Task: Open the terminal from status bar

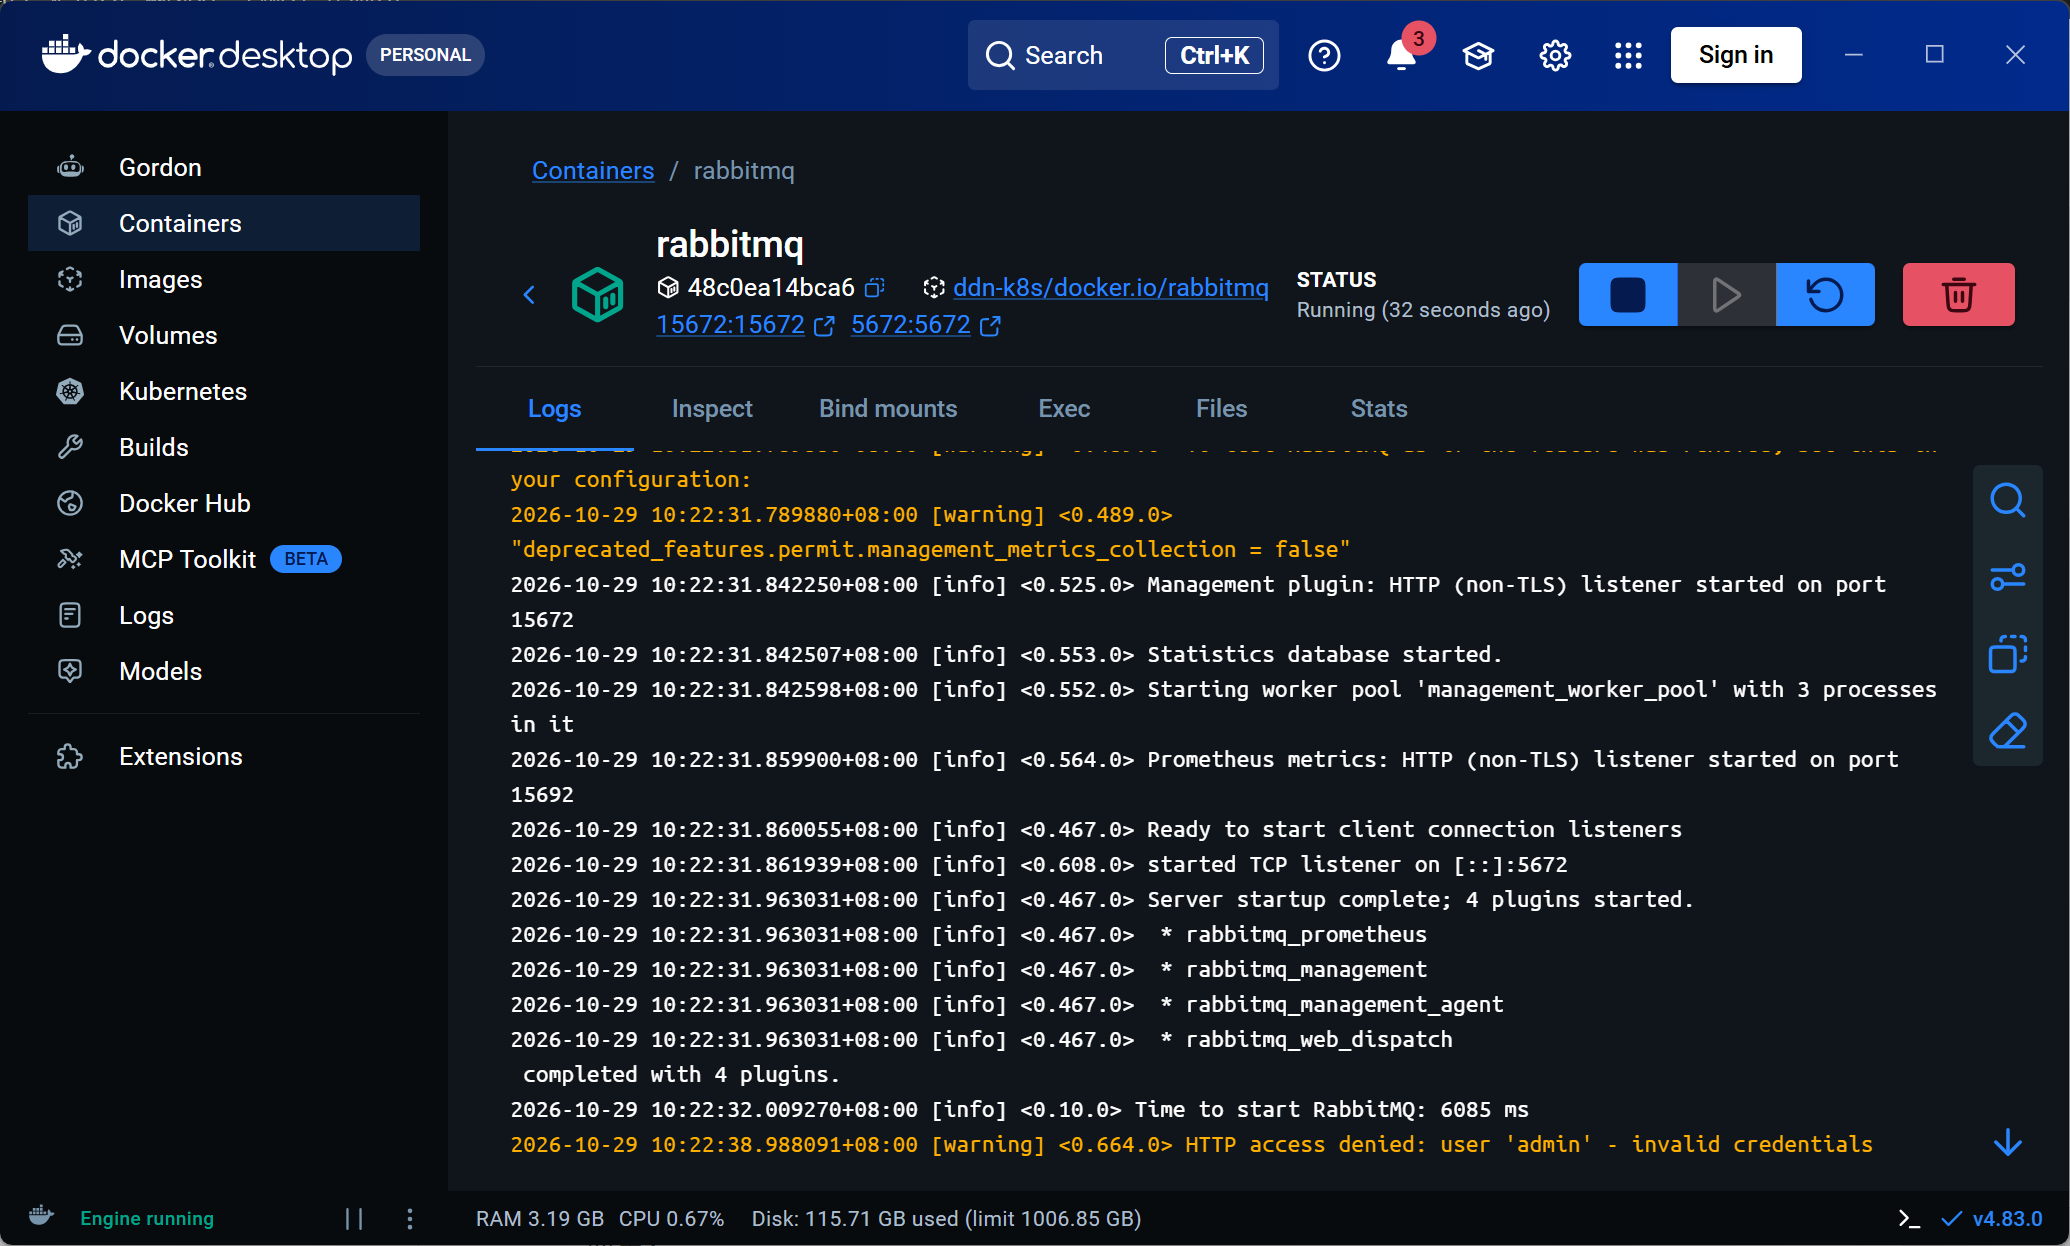Action: (1909, 1218)
